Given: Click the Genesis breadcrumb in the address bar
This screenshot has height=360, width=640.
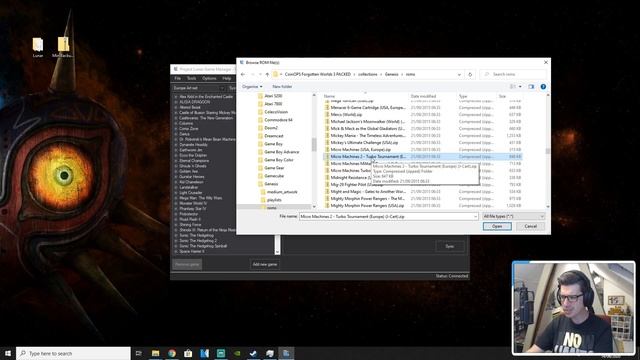Looking at the screenshot, I should click(x=391, y=74).
